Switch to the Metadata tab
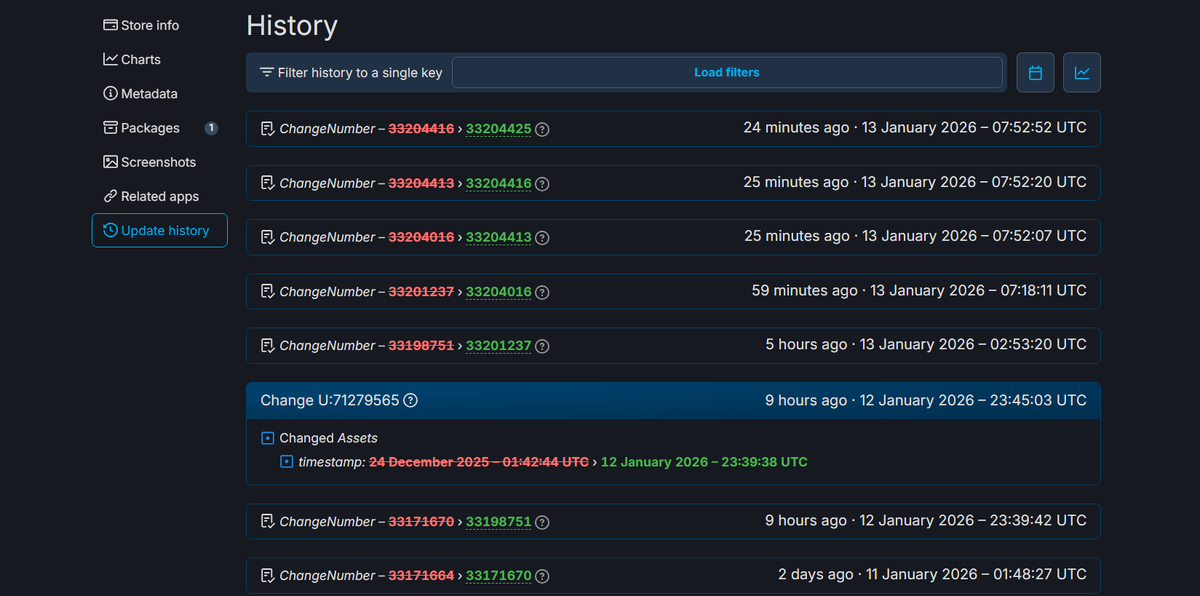Screen dimensions: 1200x596 tap(140, 93)
